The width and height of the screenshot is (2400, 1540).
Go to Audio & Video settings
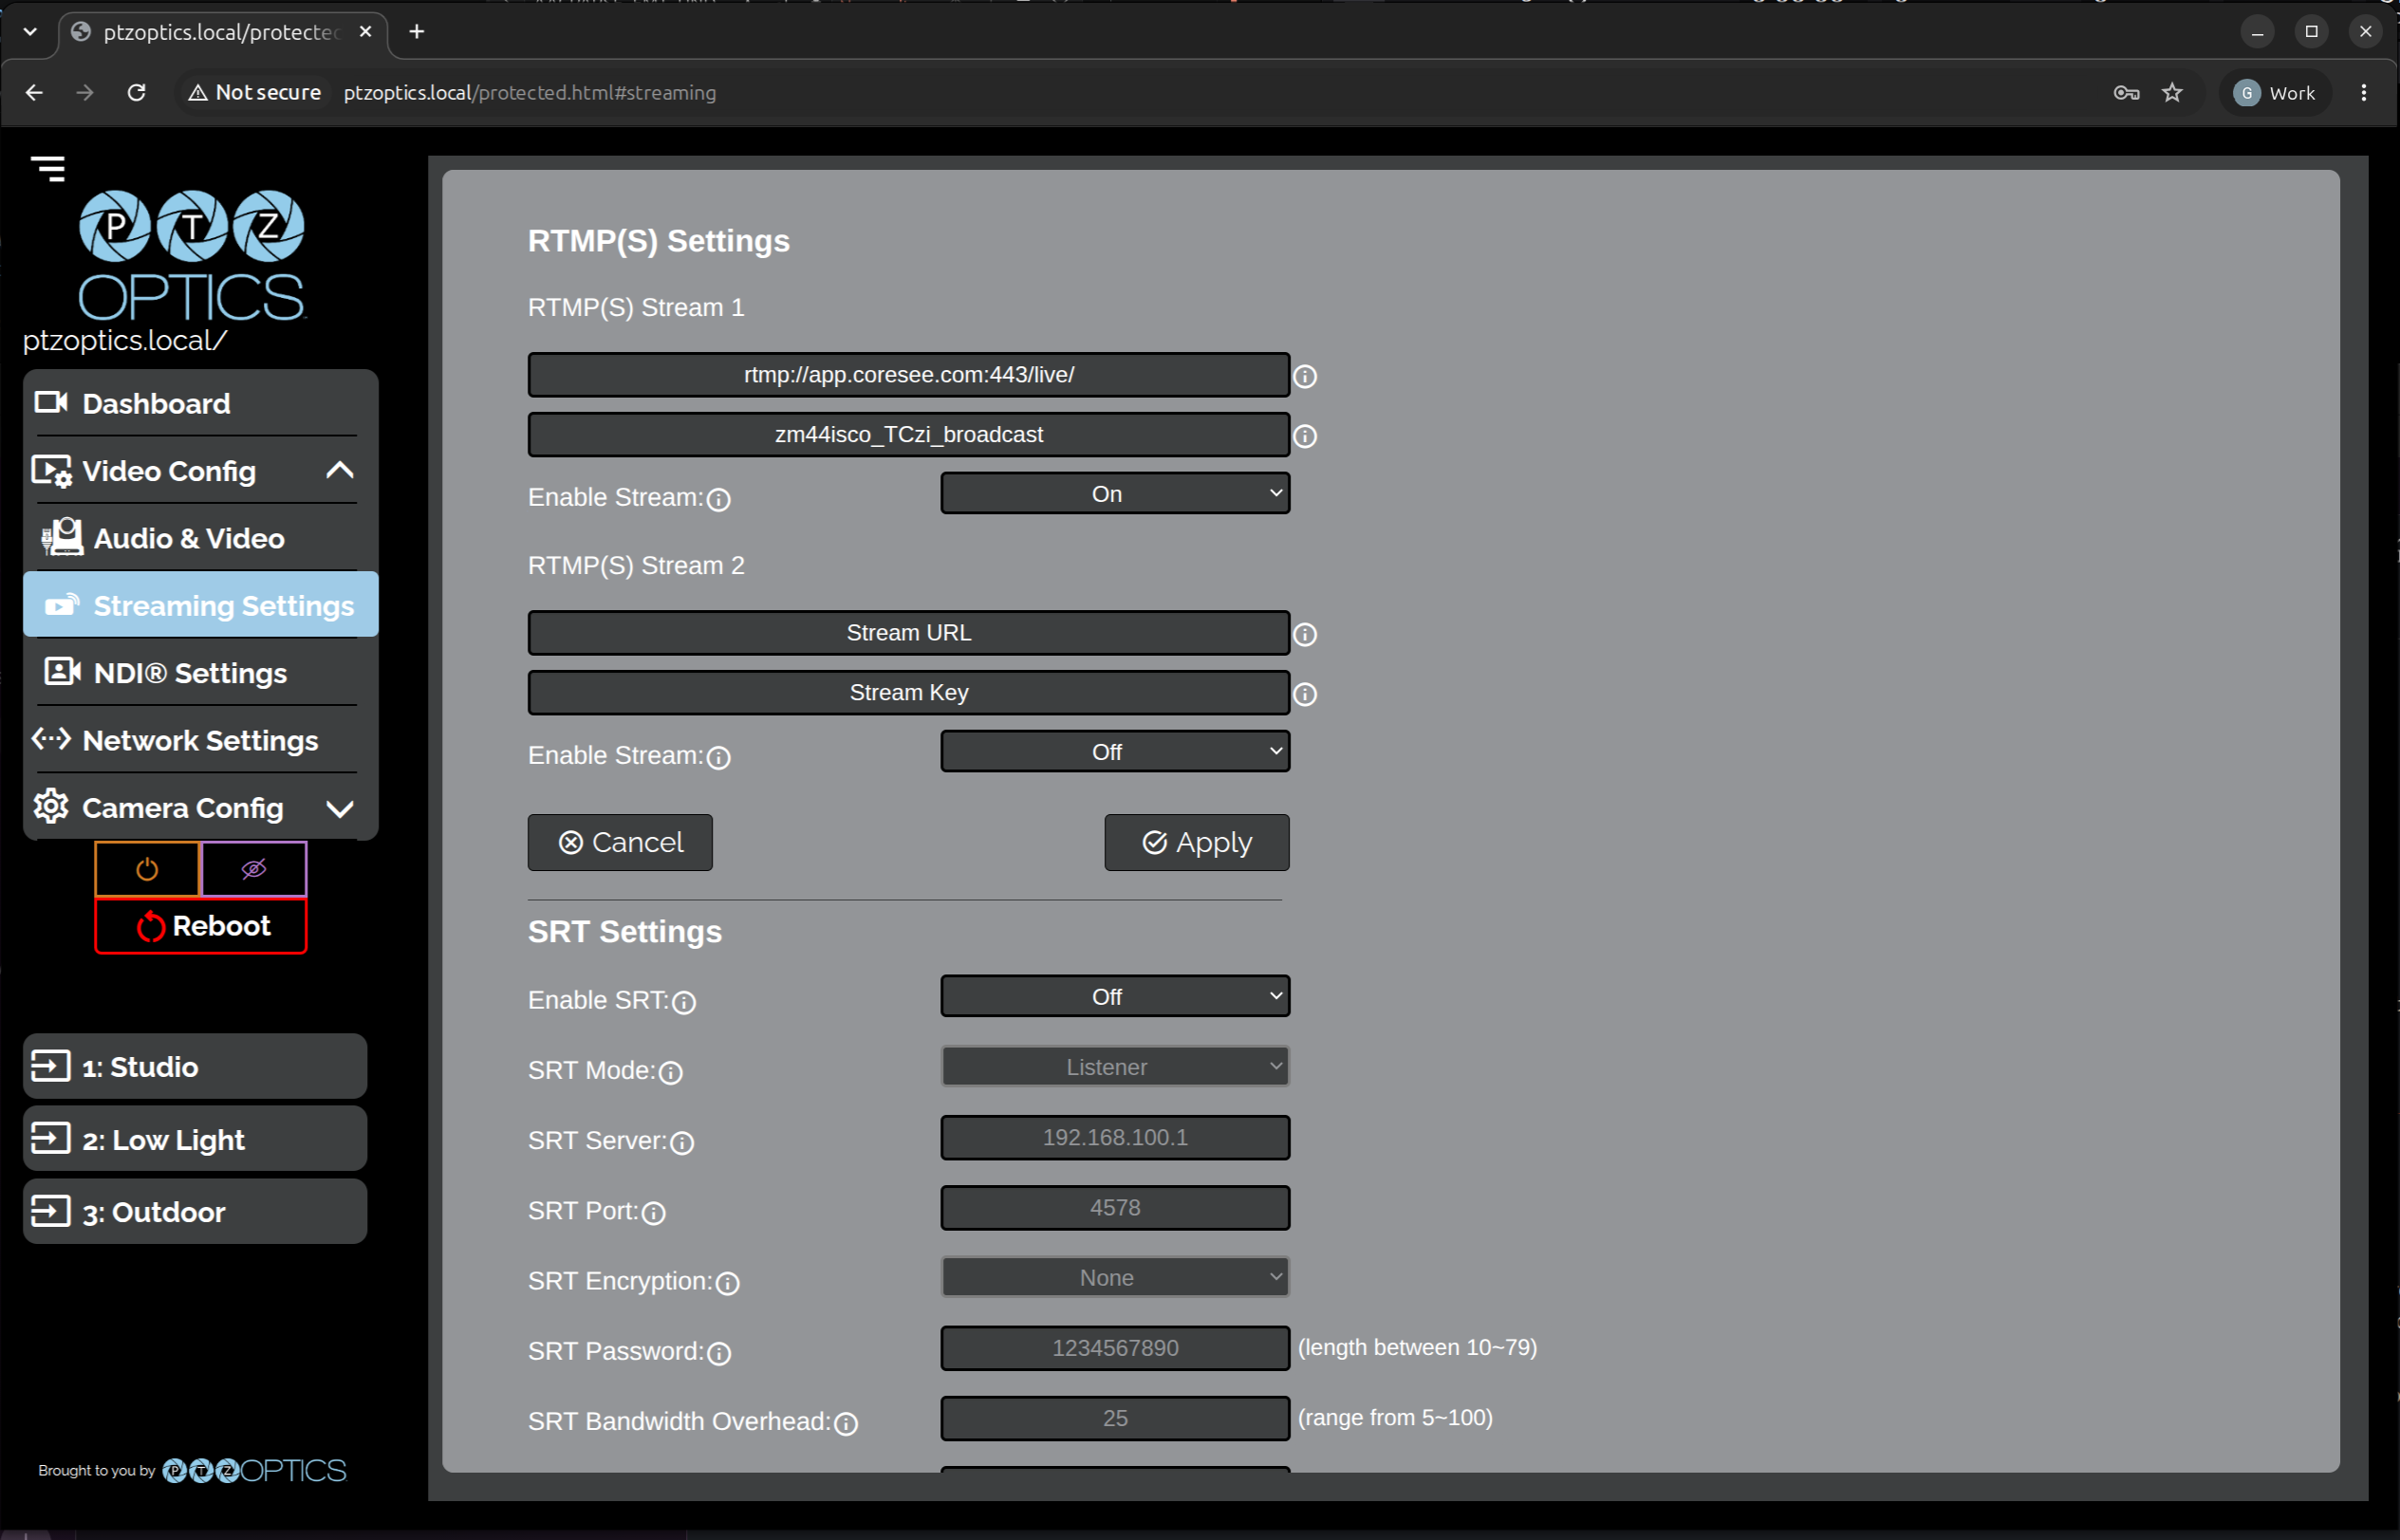(x=200, y=538)
